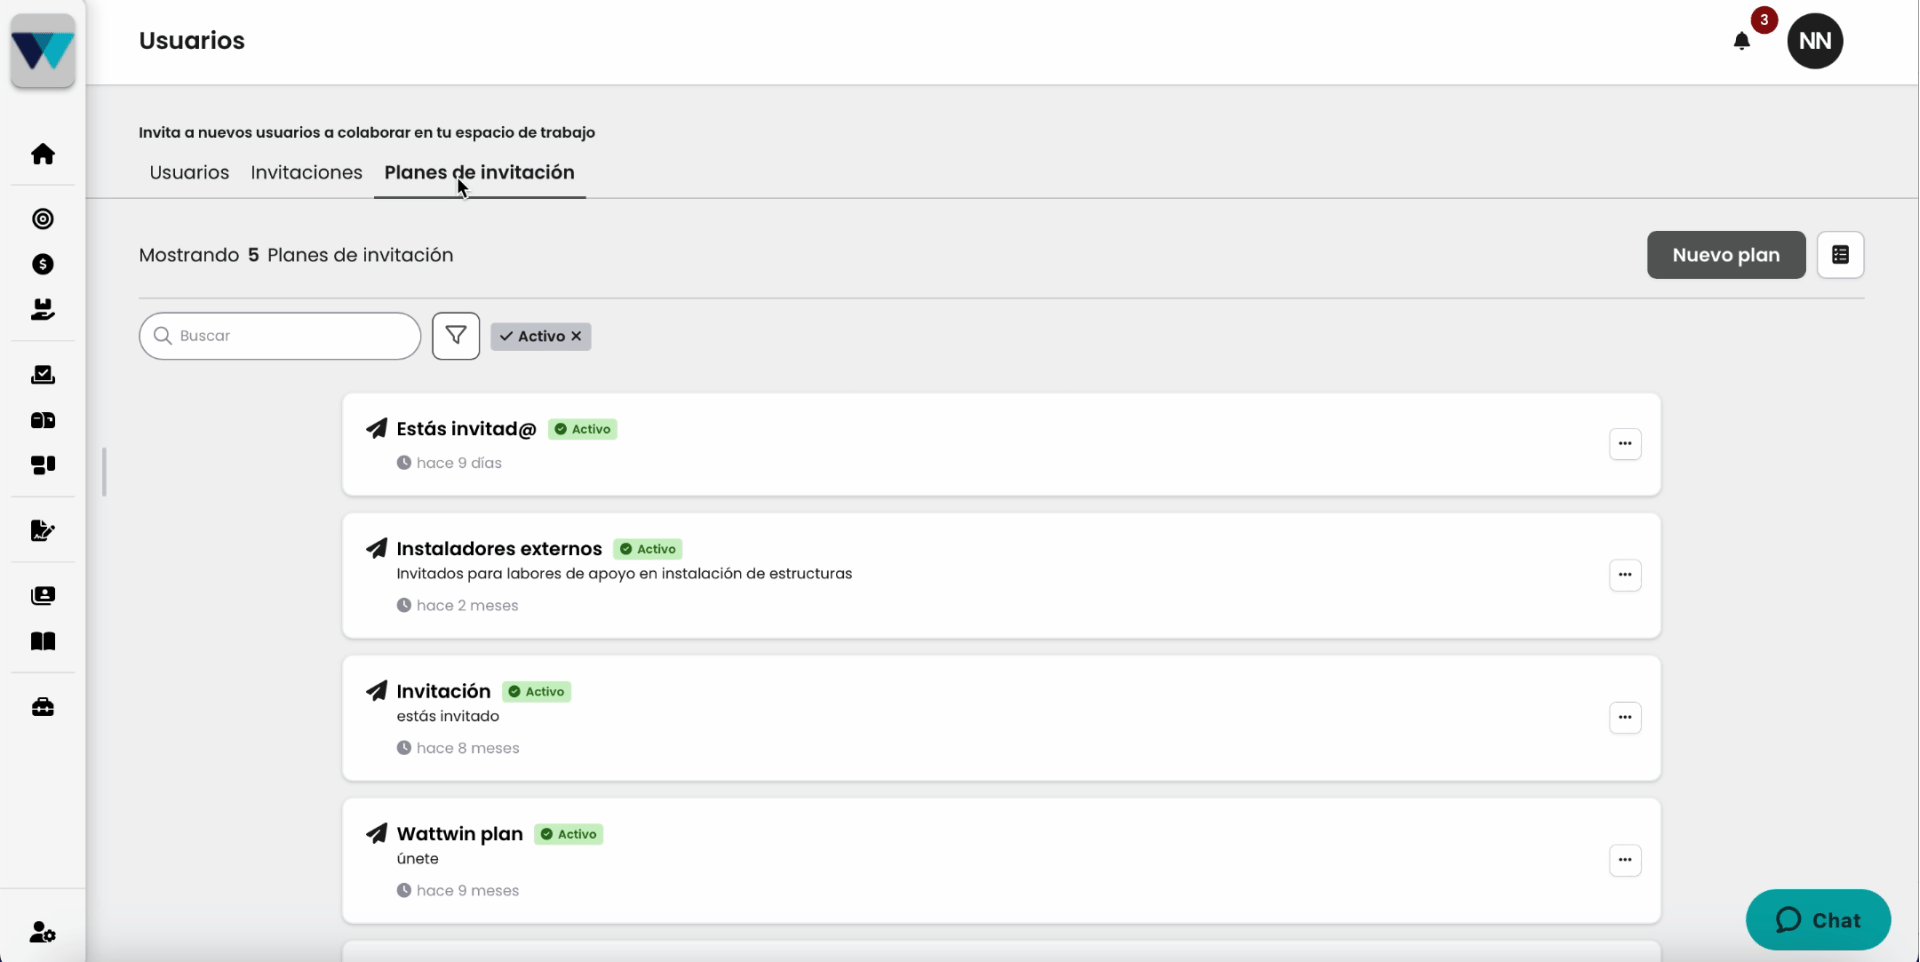Click the 'únete' description text
1920x962 pixels.
[x=417, y=859]
